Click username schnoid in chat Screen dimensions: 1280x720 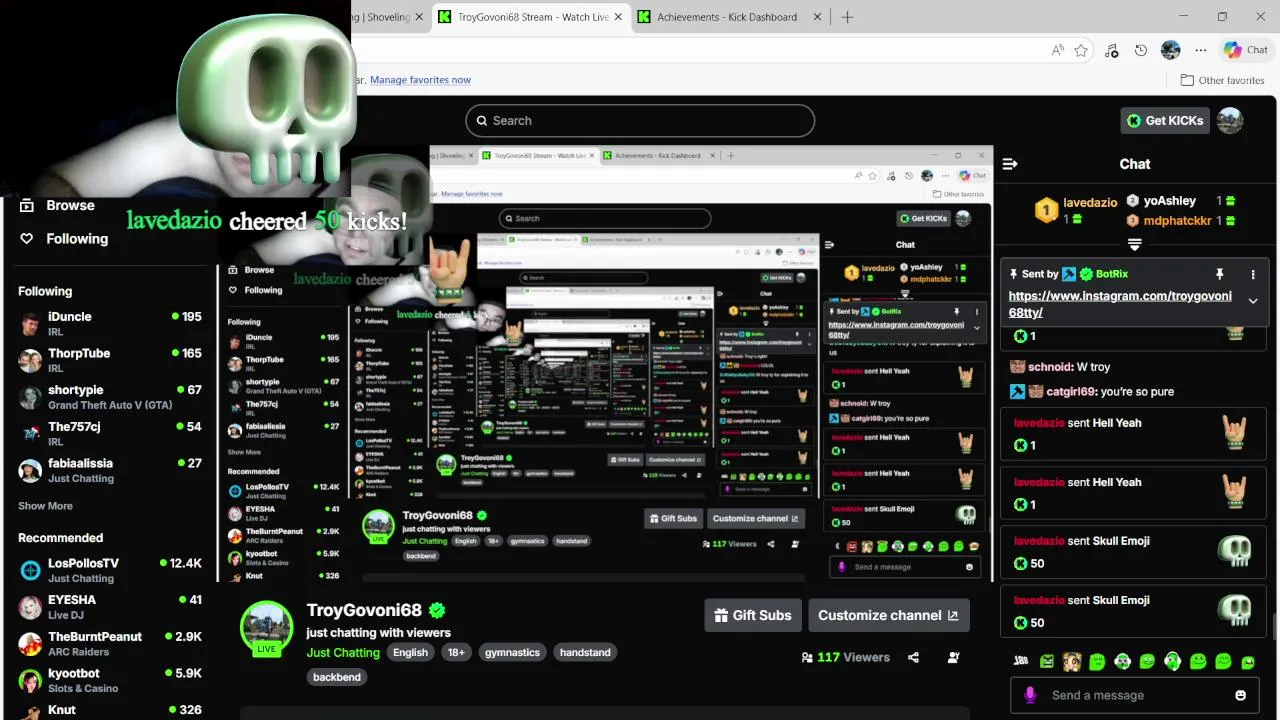(x=1049, y=367)
